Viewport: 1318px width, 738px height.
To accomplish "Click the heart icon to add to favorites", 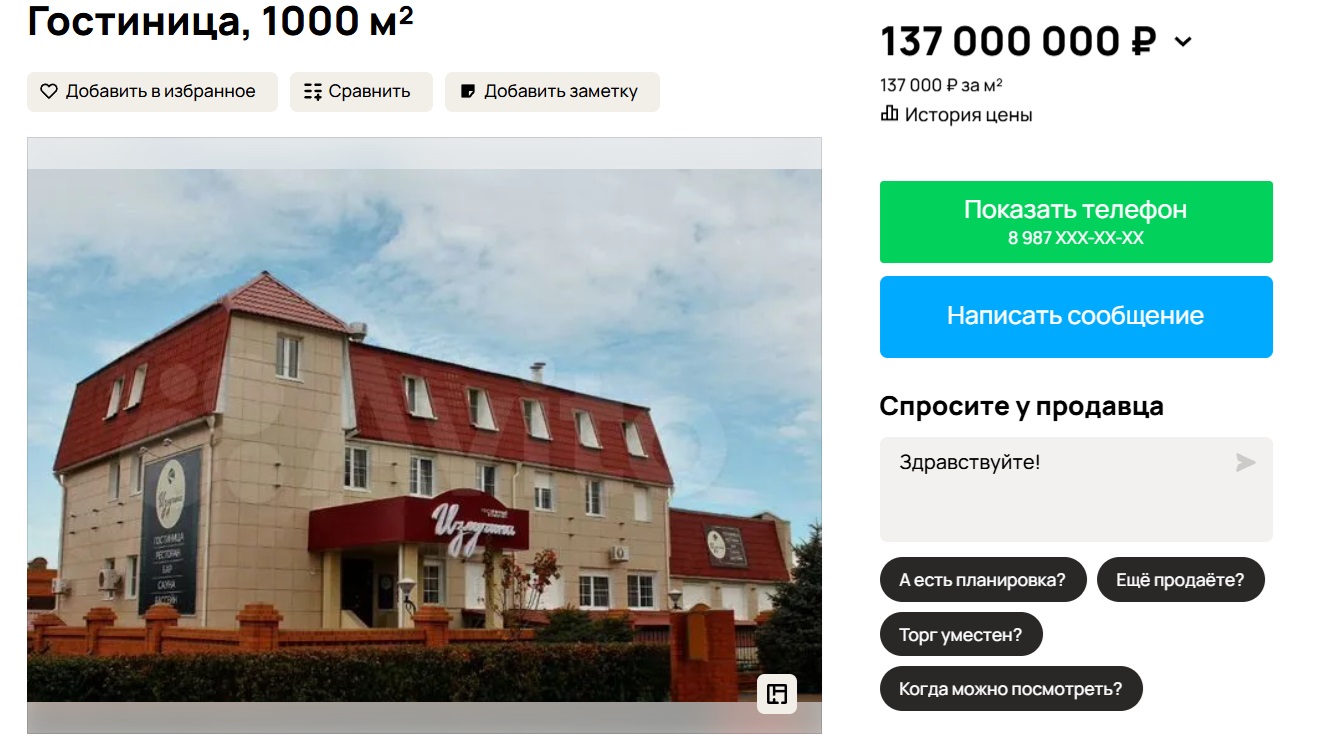I will click(49, 91).
